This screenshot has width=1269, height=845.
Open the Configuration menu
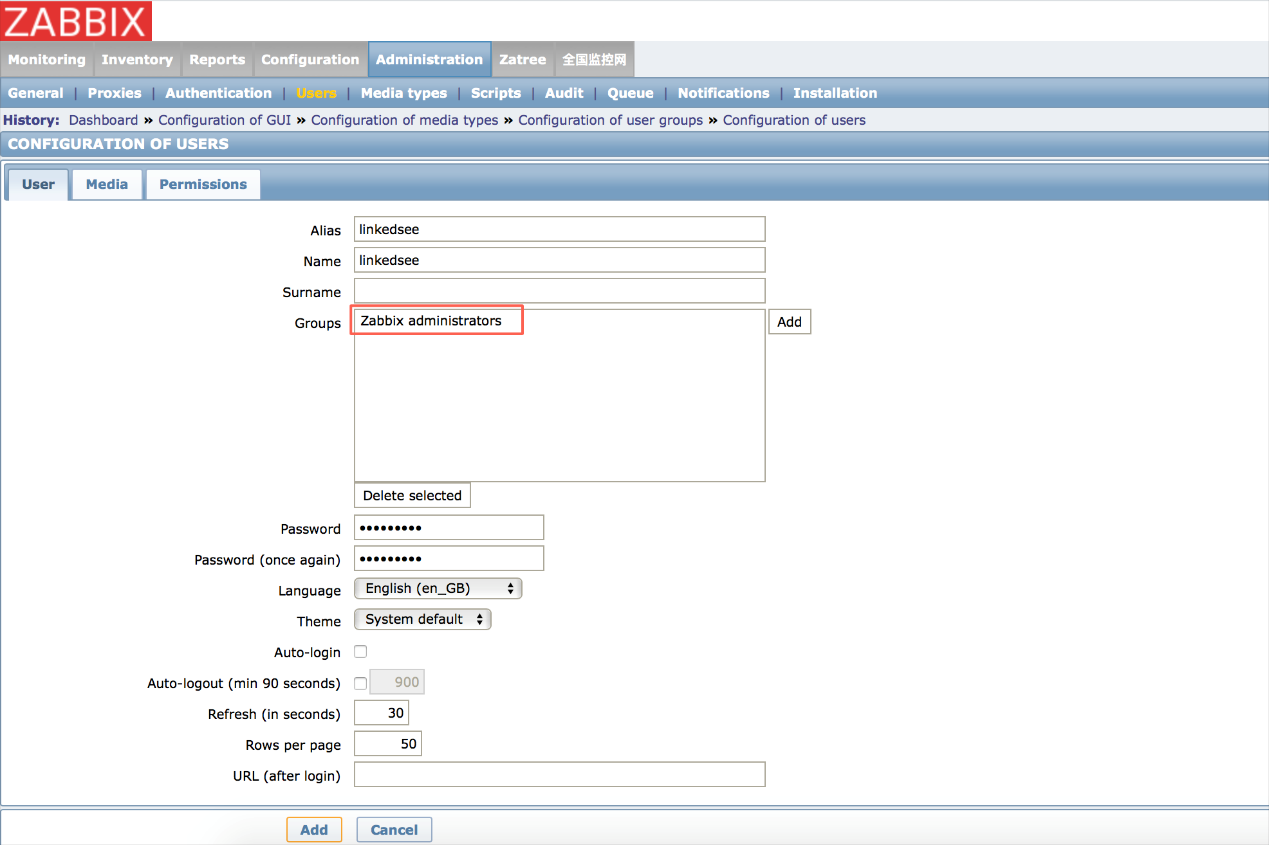(310, 60)
